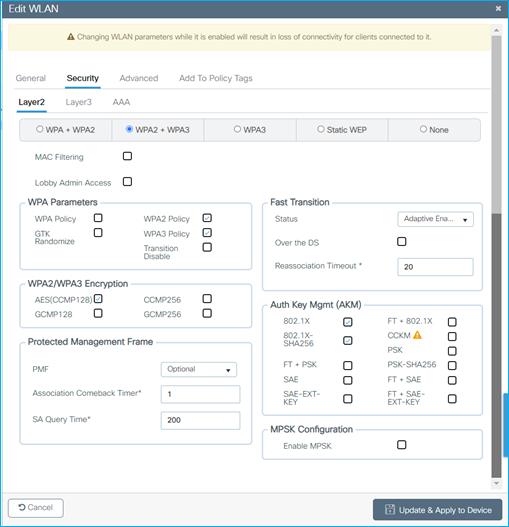Viewport: 509px width, 527px height.
Task: Check the GCMP128 encryption box
Action: click(x=98, y=313)
